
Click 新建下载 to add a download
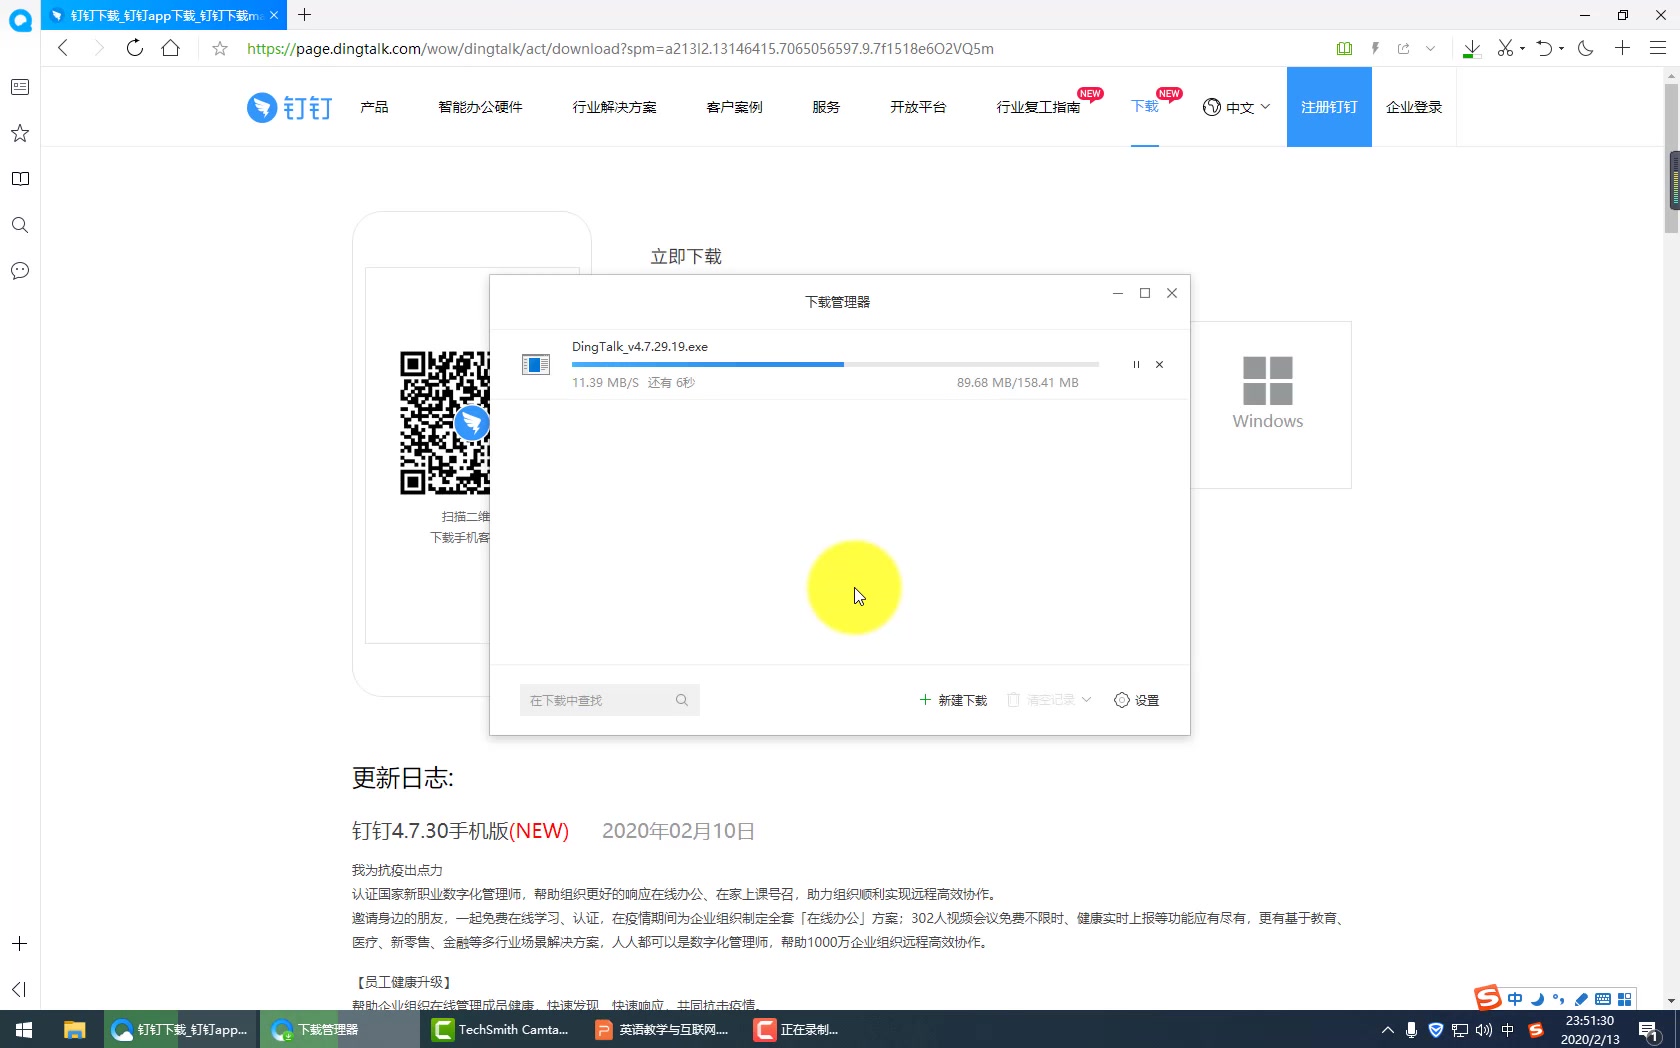point(953,700)
